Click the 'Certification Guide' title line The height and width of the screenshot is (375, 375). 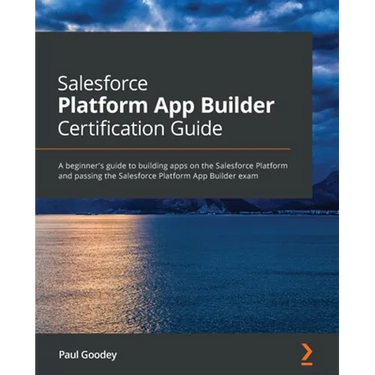pos(140,128)
